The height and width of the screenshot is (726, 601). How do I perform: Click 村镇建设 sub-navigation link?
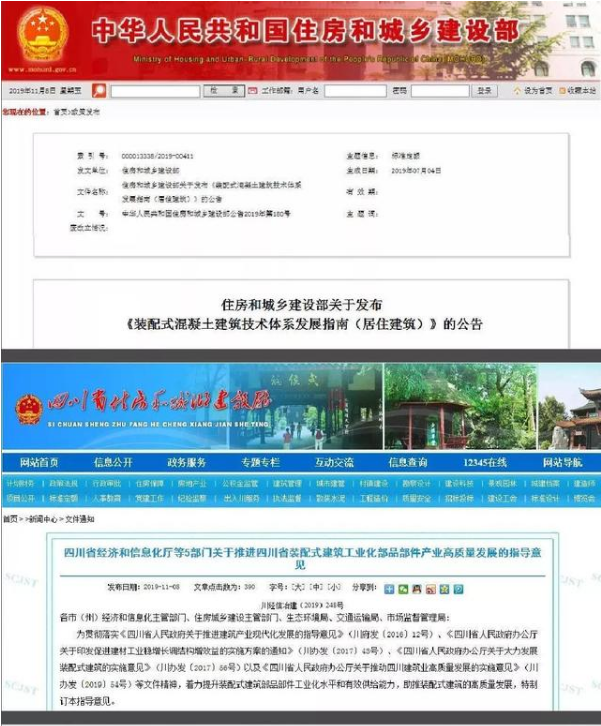tap(373, 483)
